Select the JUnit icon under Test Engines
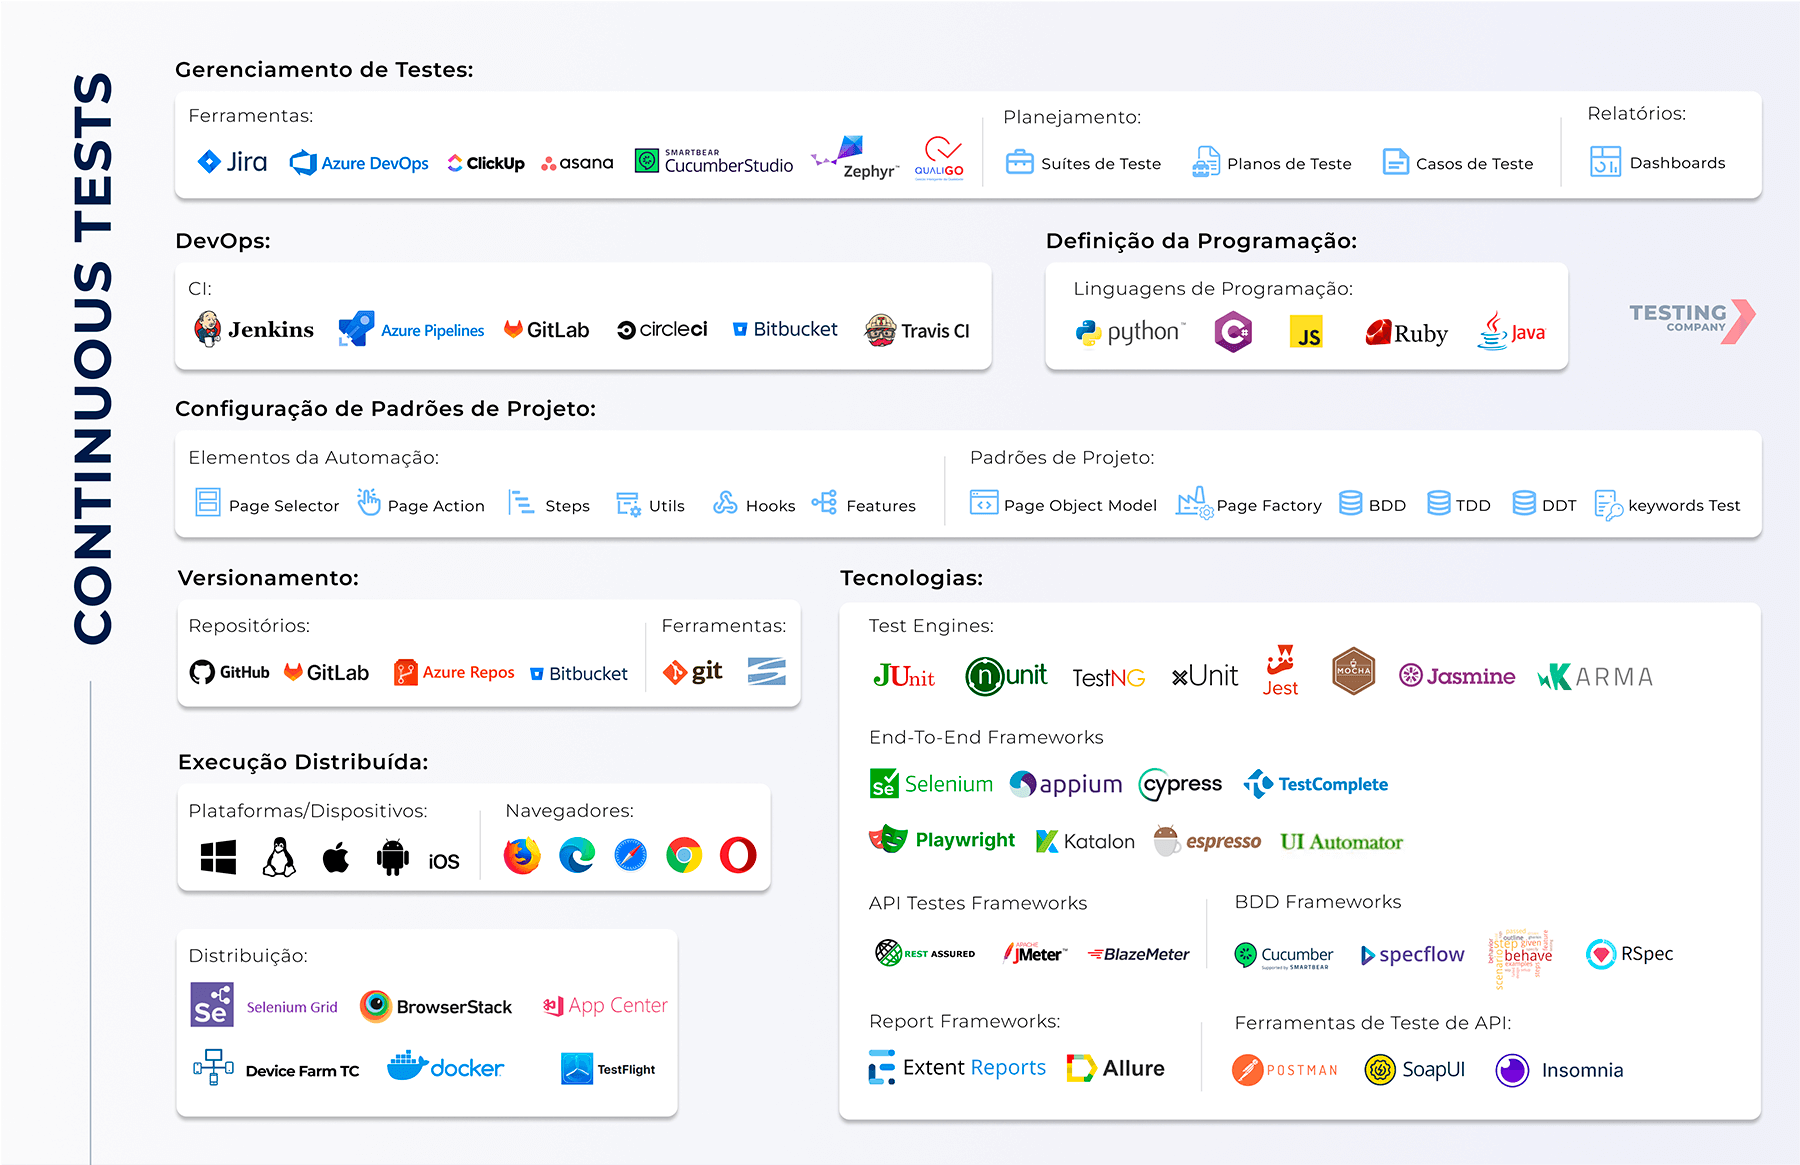The image size is (1800, 1165). (901, 675)
